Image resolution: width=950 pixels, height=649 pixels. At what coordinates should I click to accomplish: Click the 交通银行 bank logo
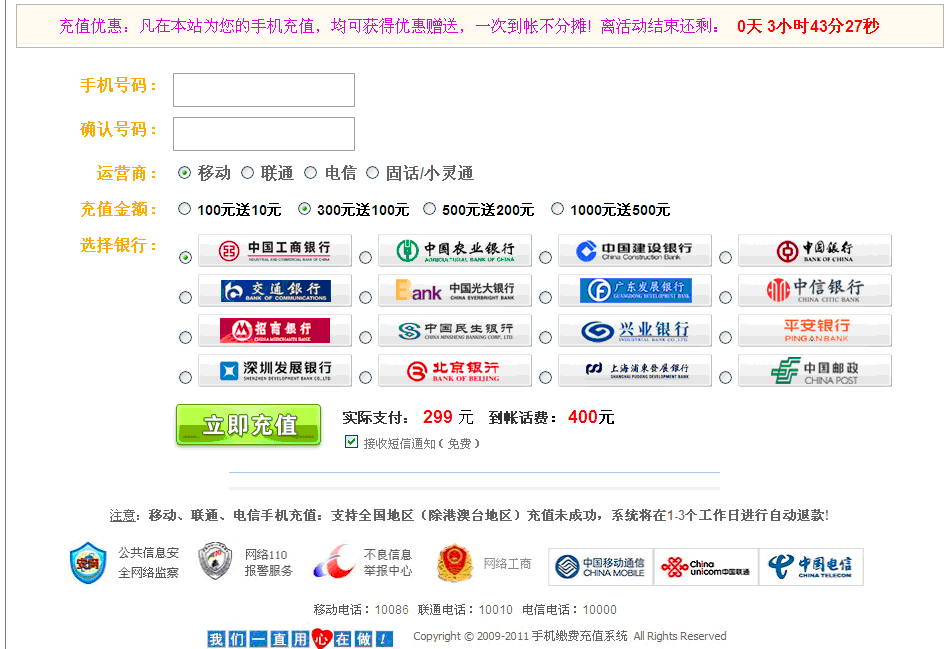(274, 290)
